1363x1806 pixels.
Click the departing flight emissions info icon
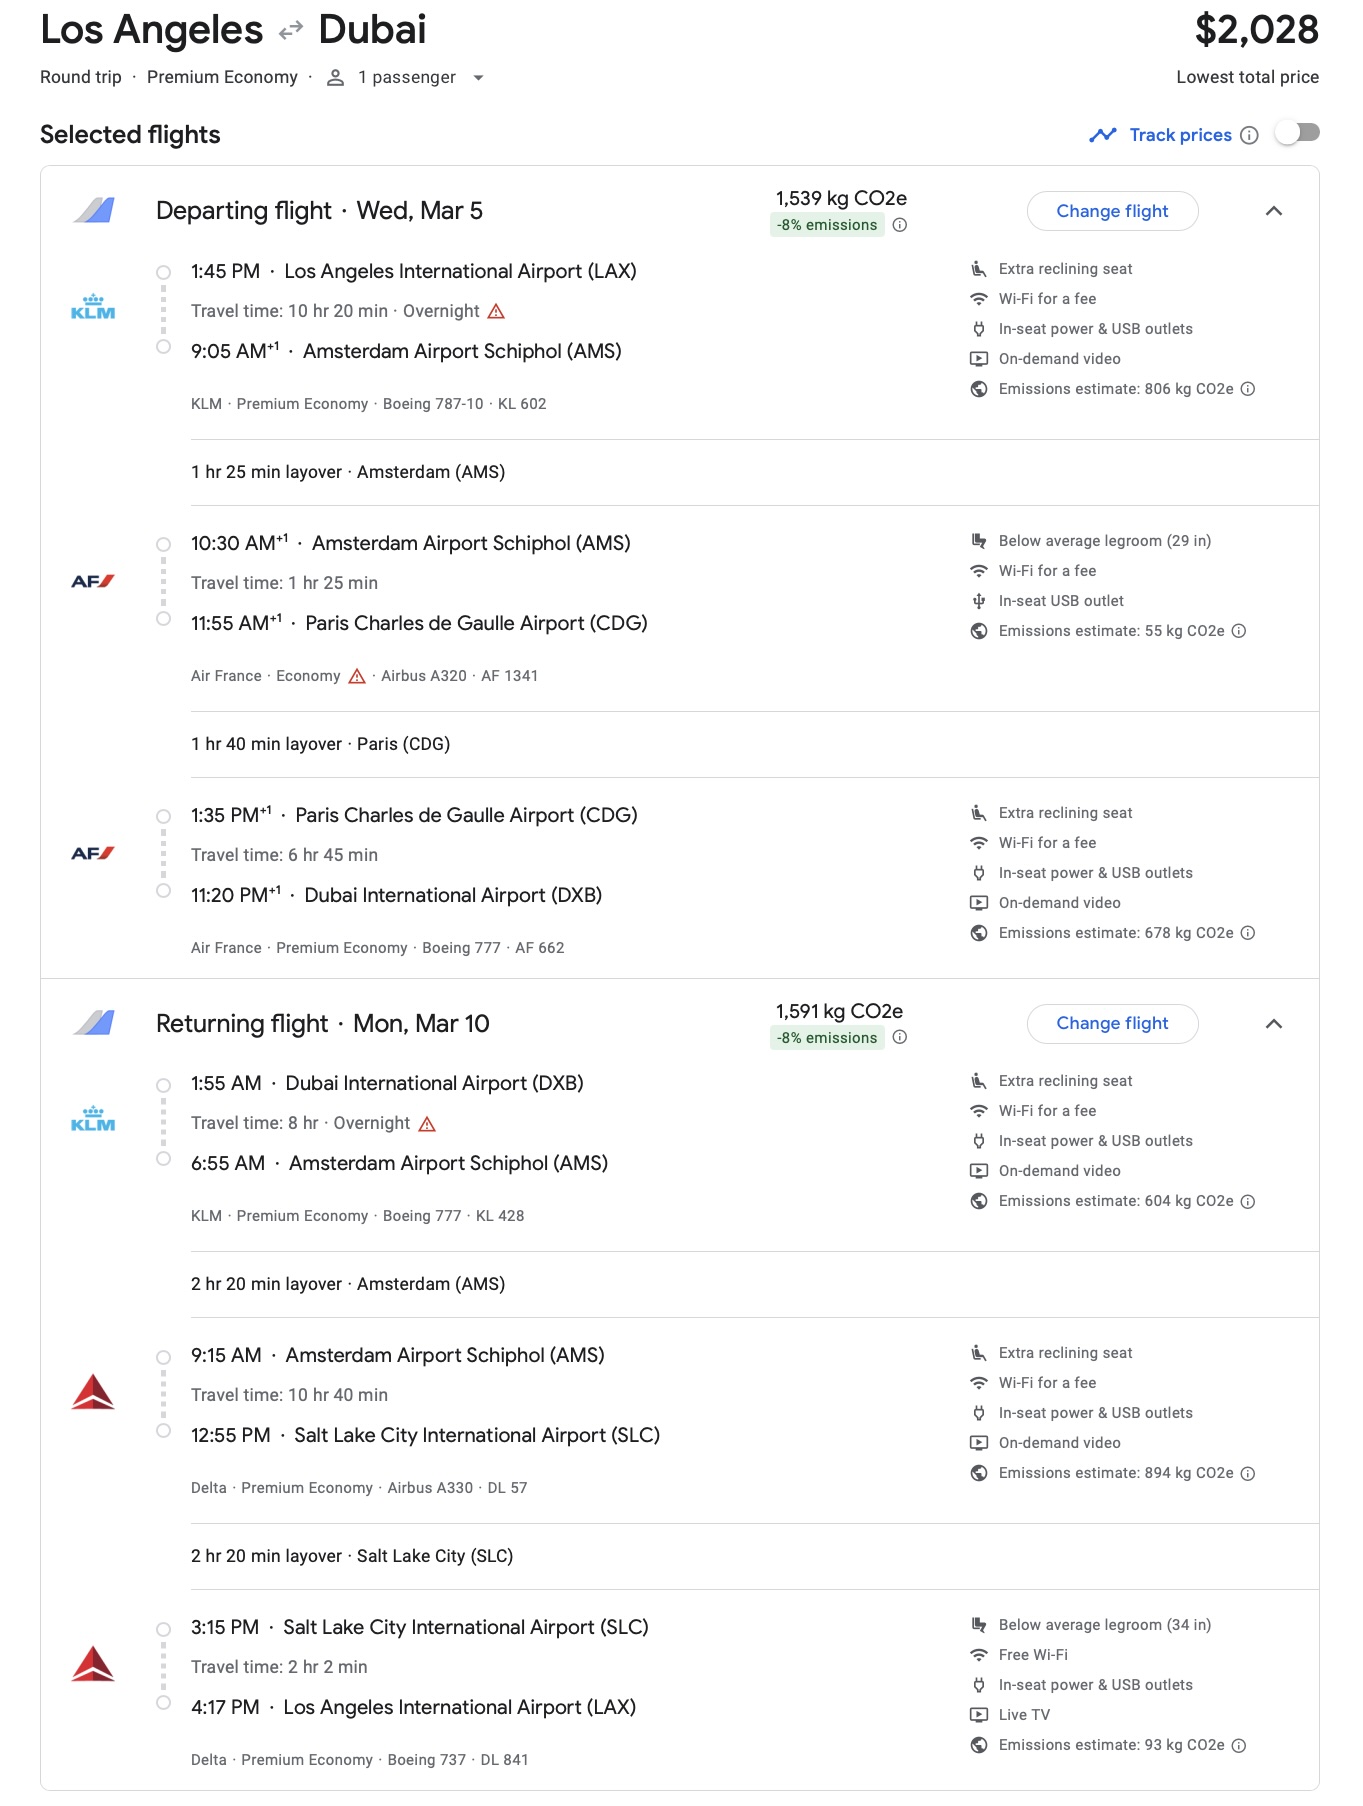pos(900,225)
